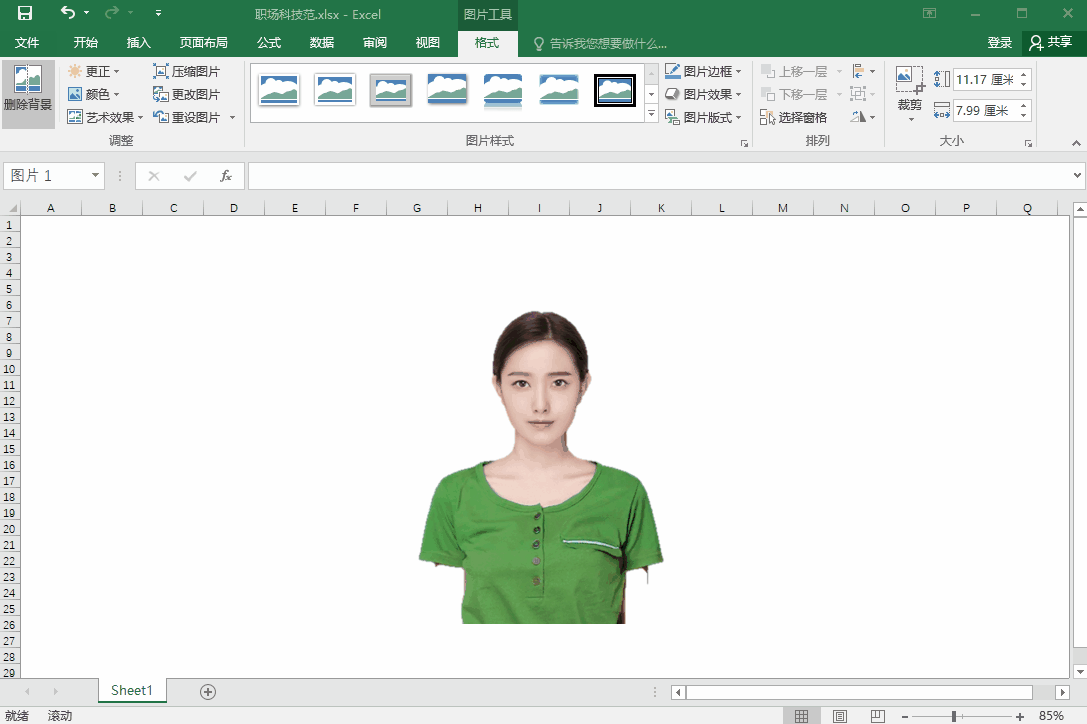Screen dimensions: 1087x724
Task: Click the Sign in (登录) link
Action: pos(1000,43)
